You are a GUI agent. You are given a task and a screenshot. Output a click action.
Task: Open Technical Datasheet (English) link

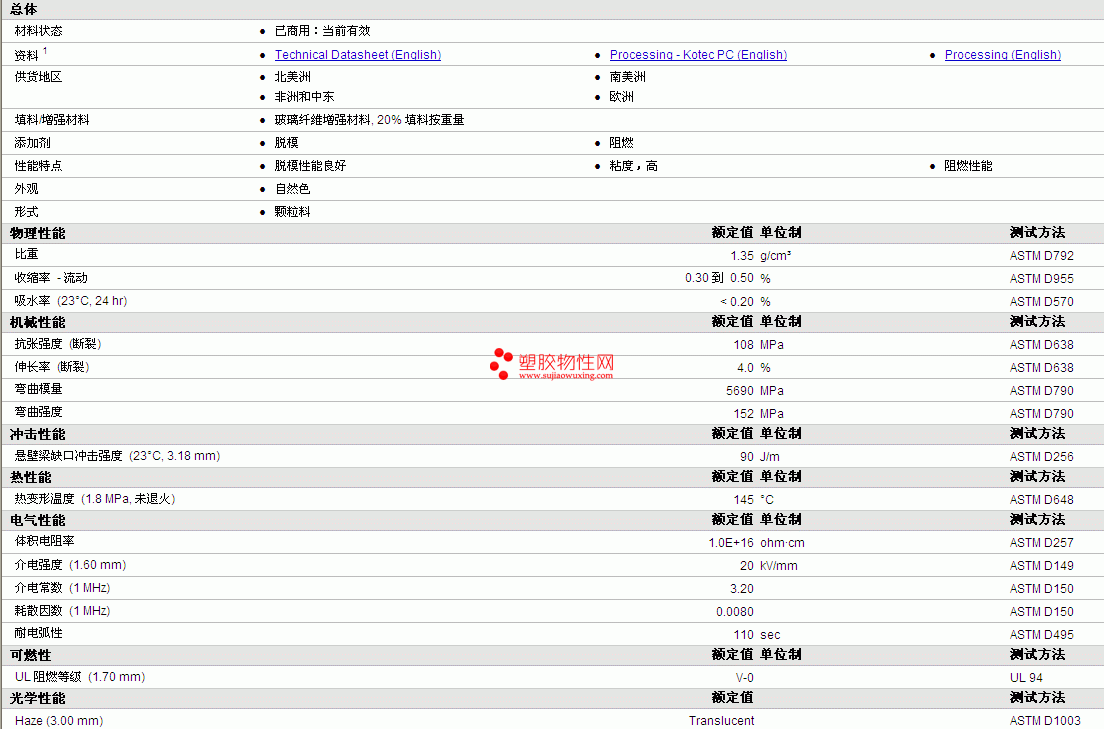358,55
